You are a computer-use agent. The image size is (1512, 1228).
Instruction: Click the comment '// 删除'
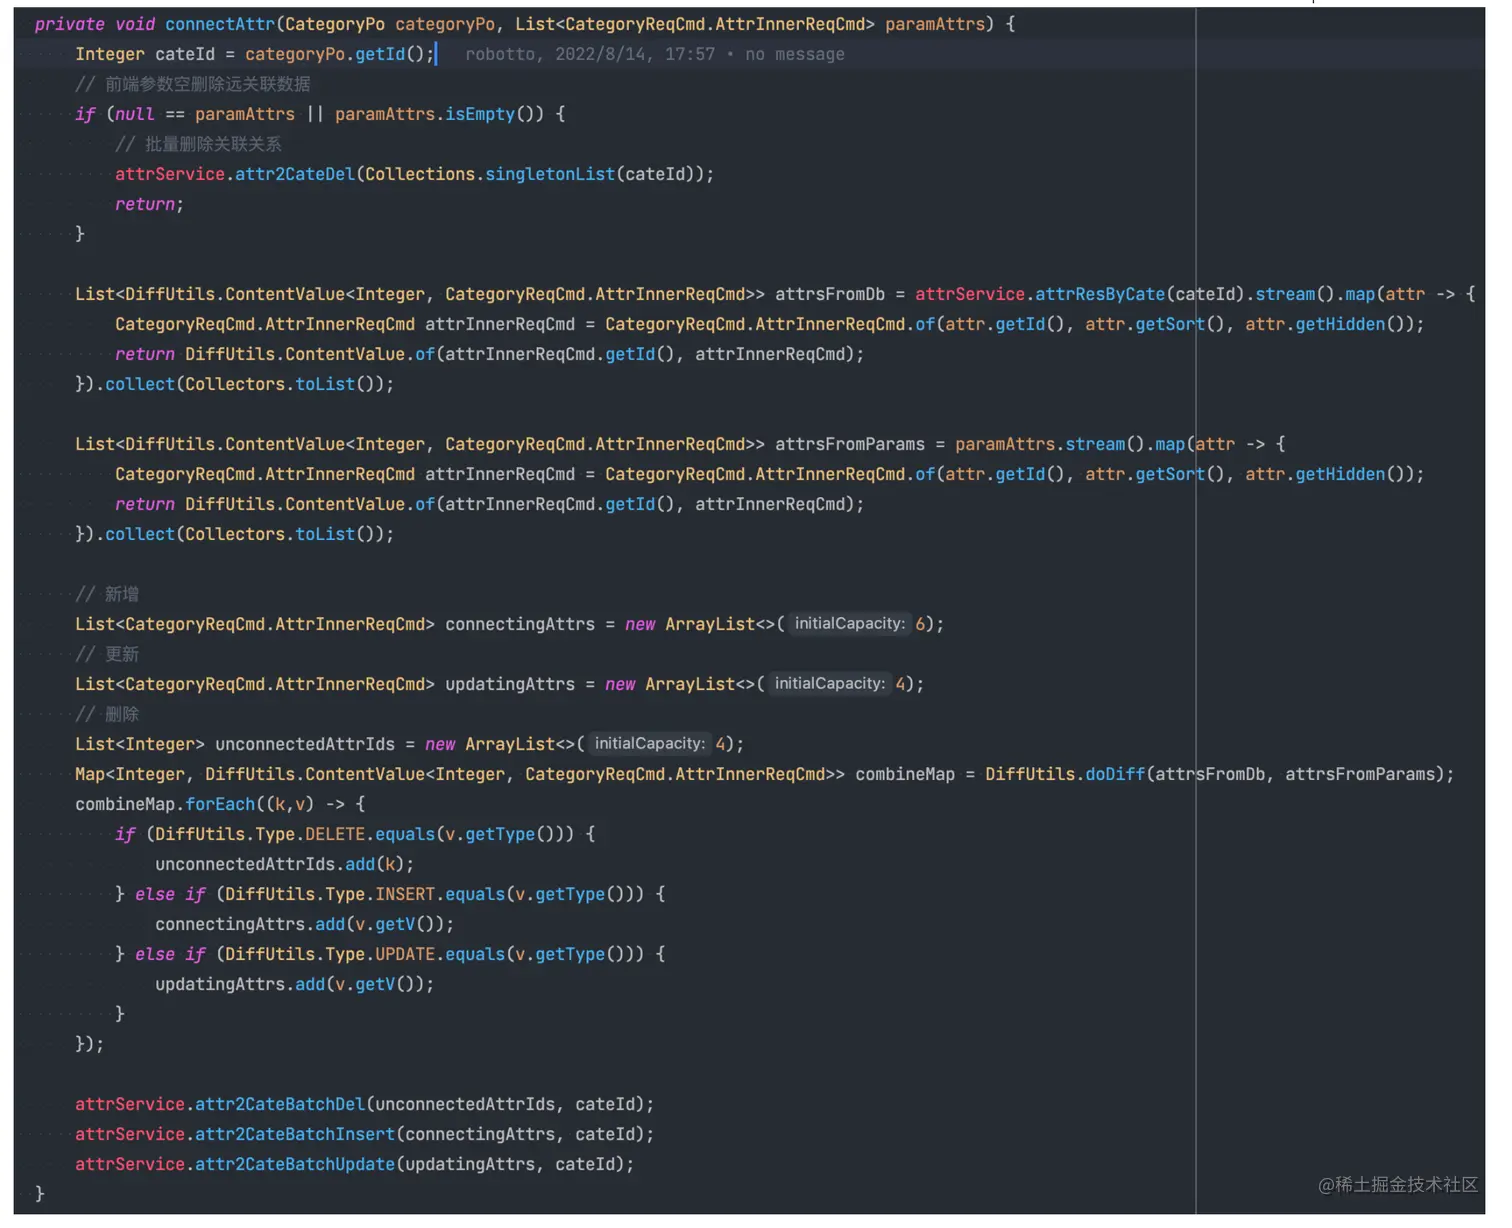coord(107,714)
